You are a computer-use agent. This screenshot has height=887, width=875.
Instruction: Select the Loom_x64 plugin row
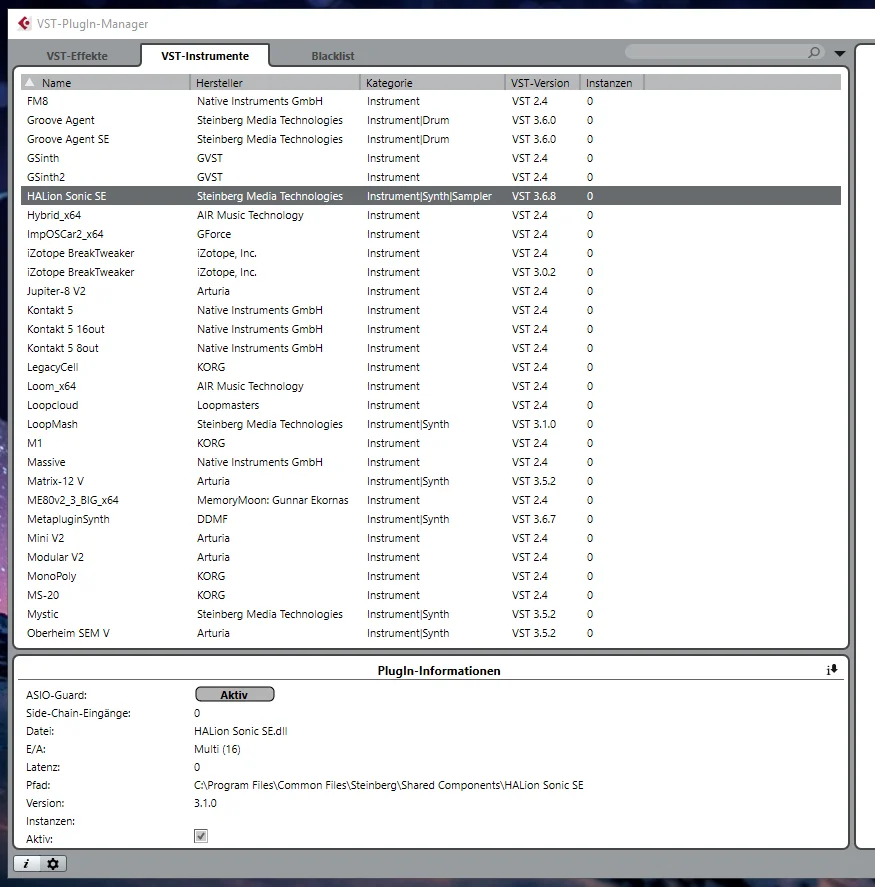tap(431, 386)
